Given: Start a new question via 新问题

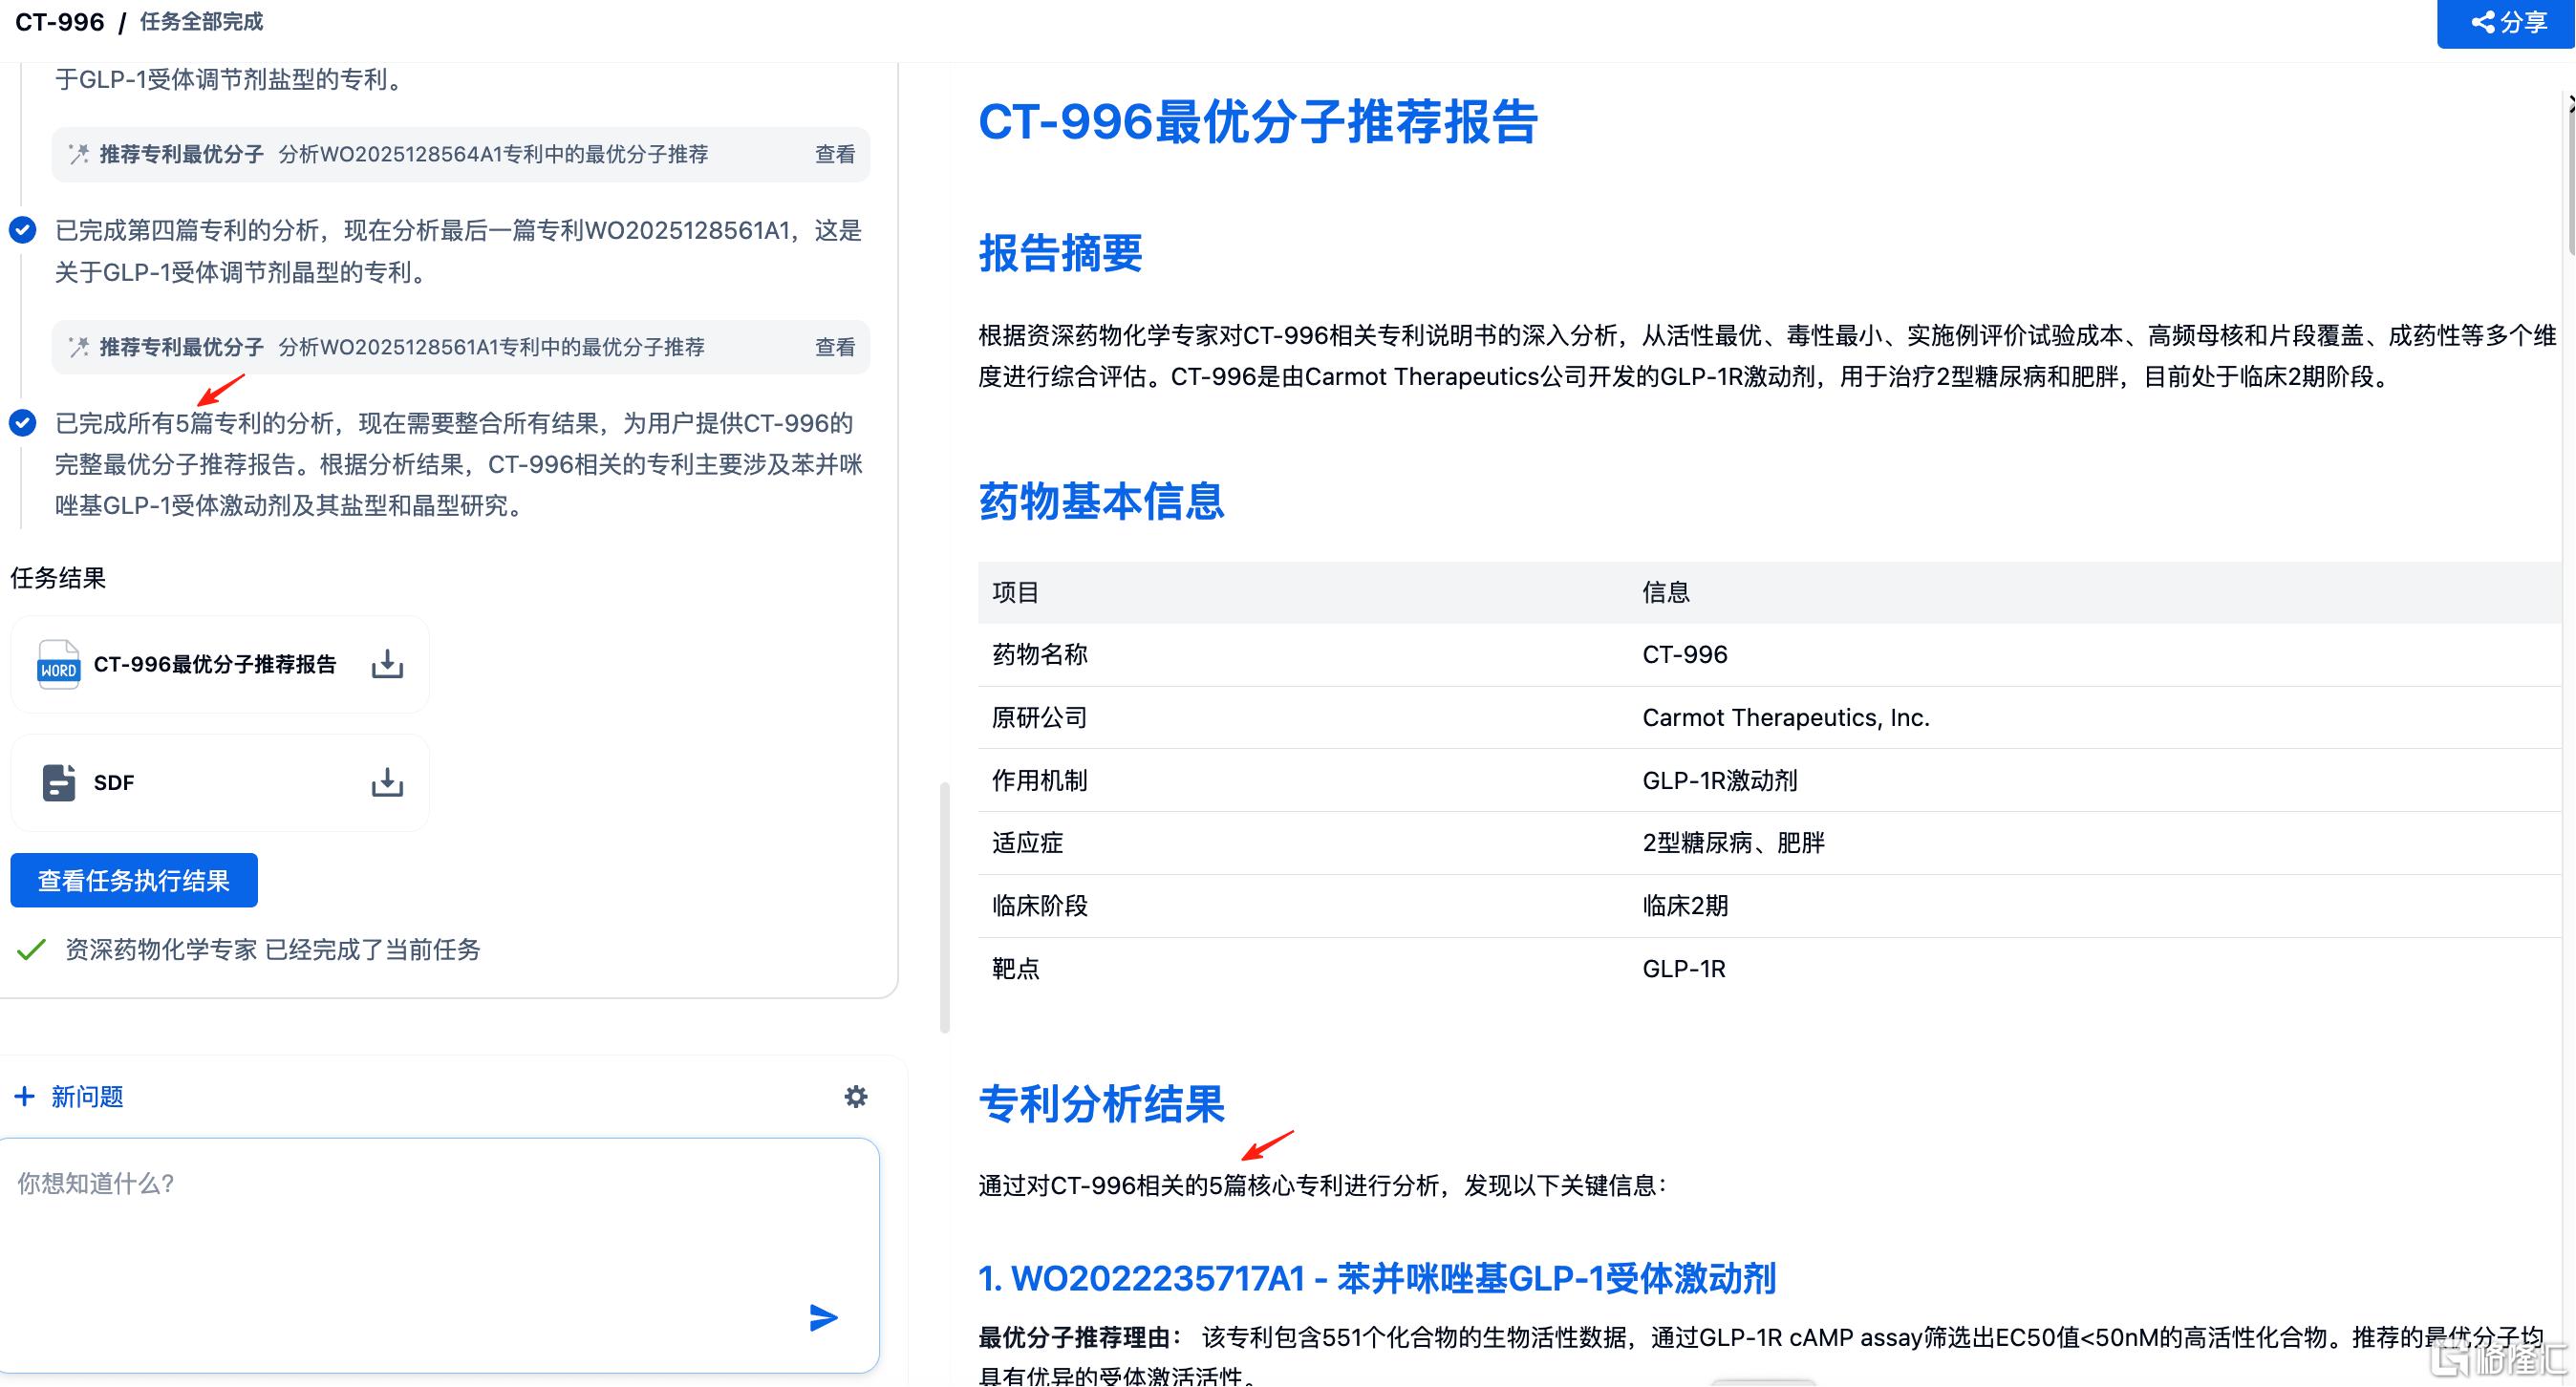Looking at the screenshot, I should [x=87, y=1097].
